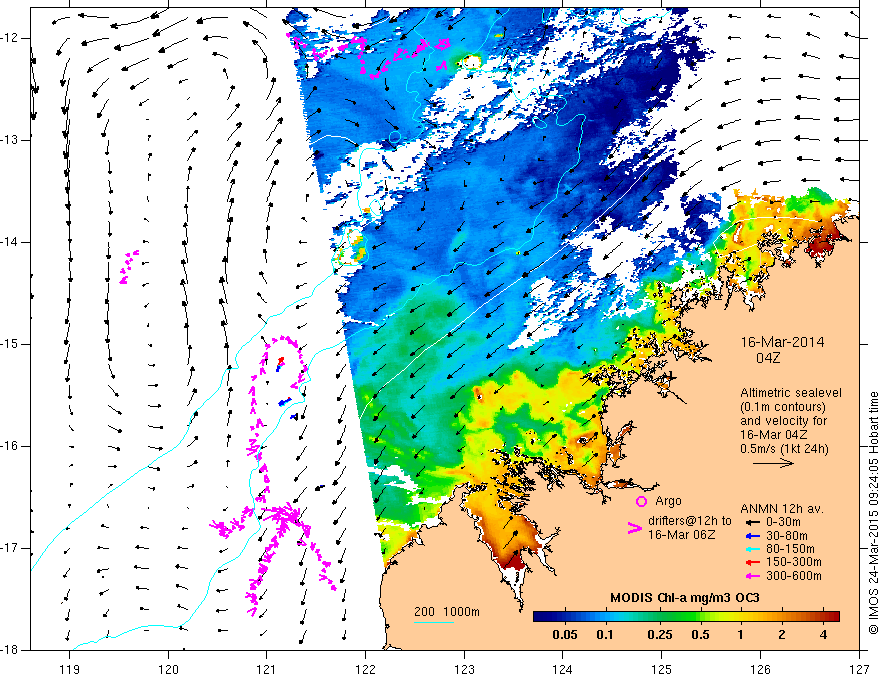
Task: Click the '0.25' colorbar tick label
Action: 660,635
